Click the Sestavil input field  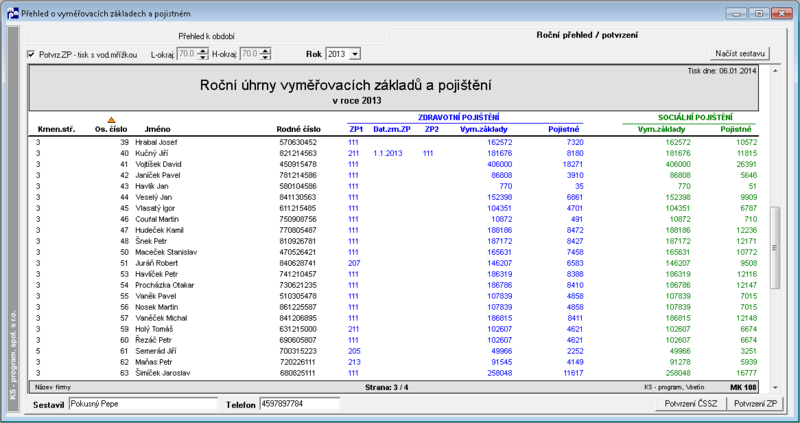[x=143, y=404]
